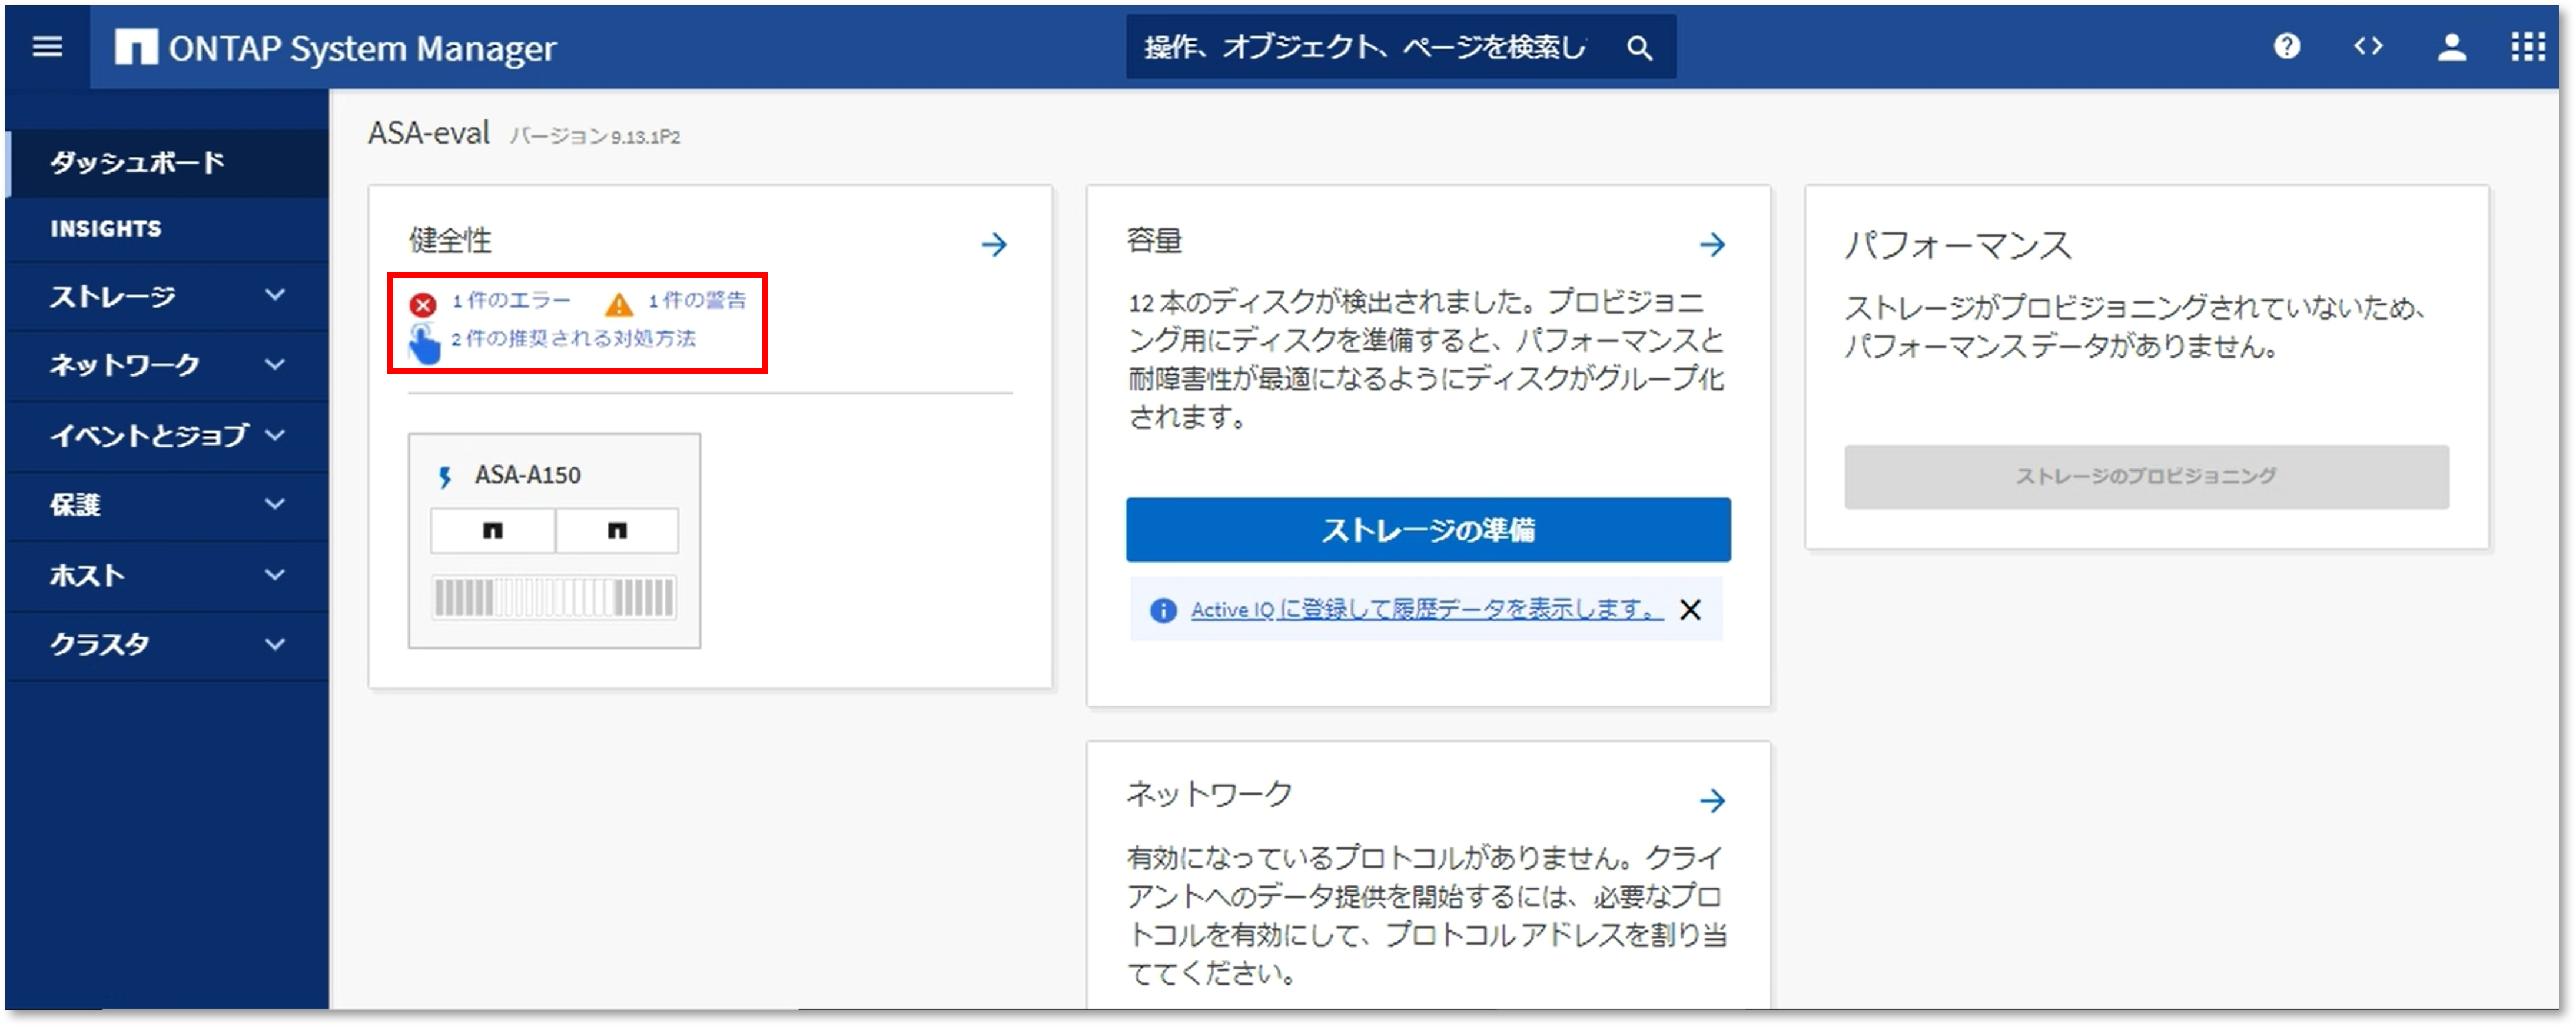
Task: Open the help question mark icon
Action: (x=2287, y=46)
